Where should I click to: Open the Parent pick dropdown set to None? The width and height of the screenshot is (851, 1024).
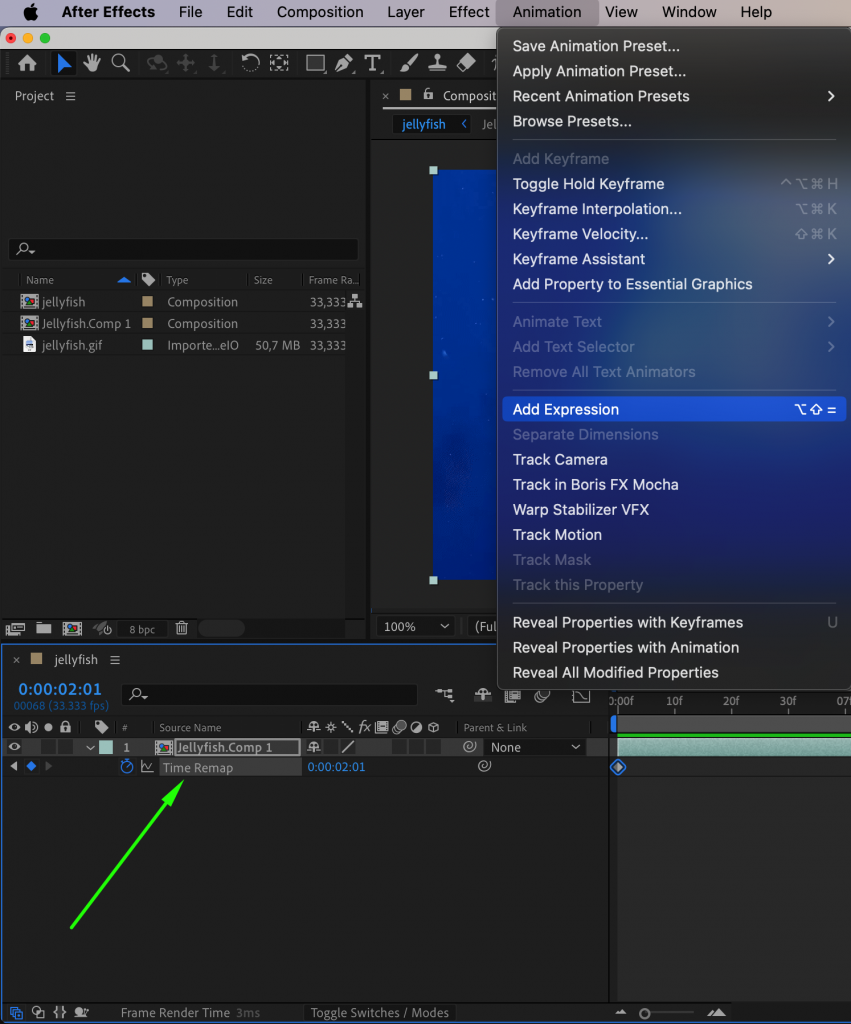535,747
